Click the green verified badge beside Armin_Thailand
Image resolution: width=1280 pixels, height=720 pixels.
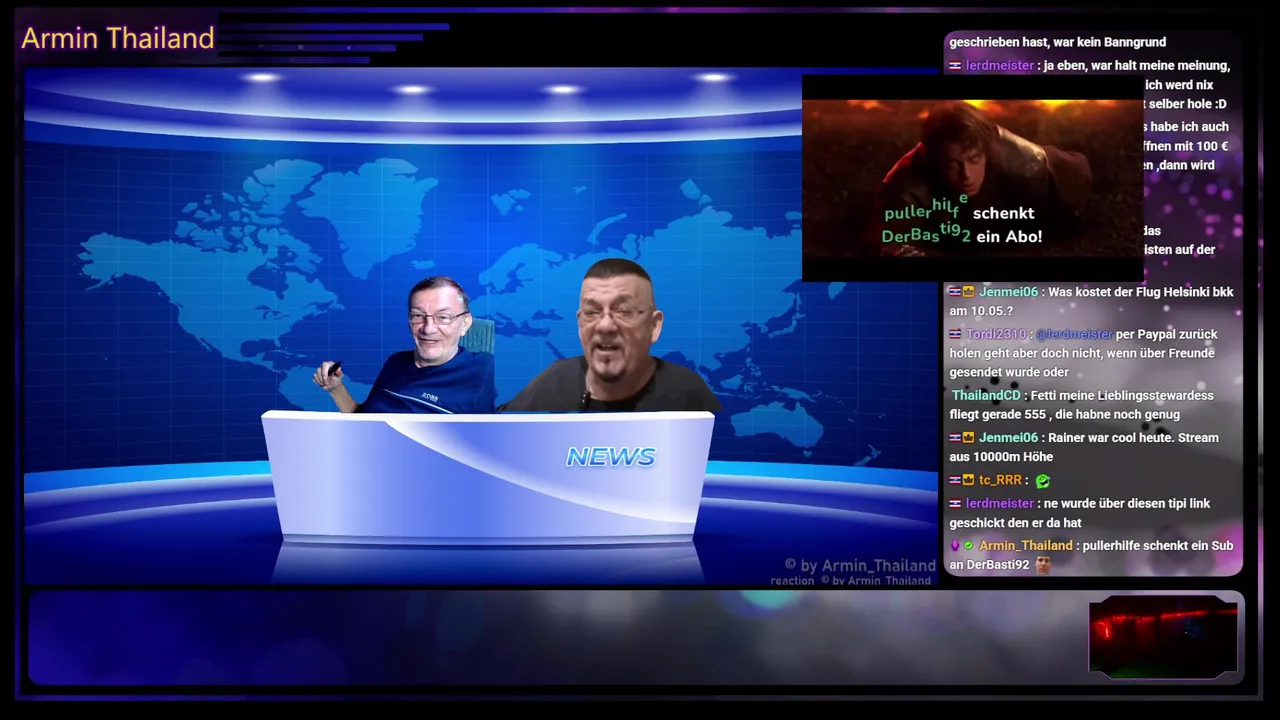968,546
